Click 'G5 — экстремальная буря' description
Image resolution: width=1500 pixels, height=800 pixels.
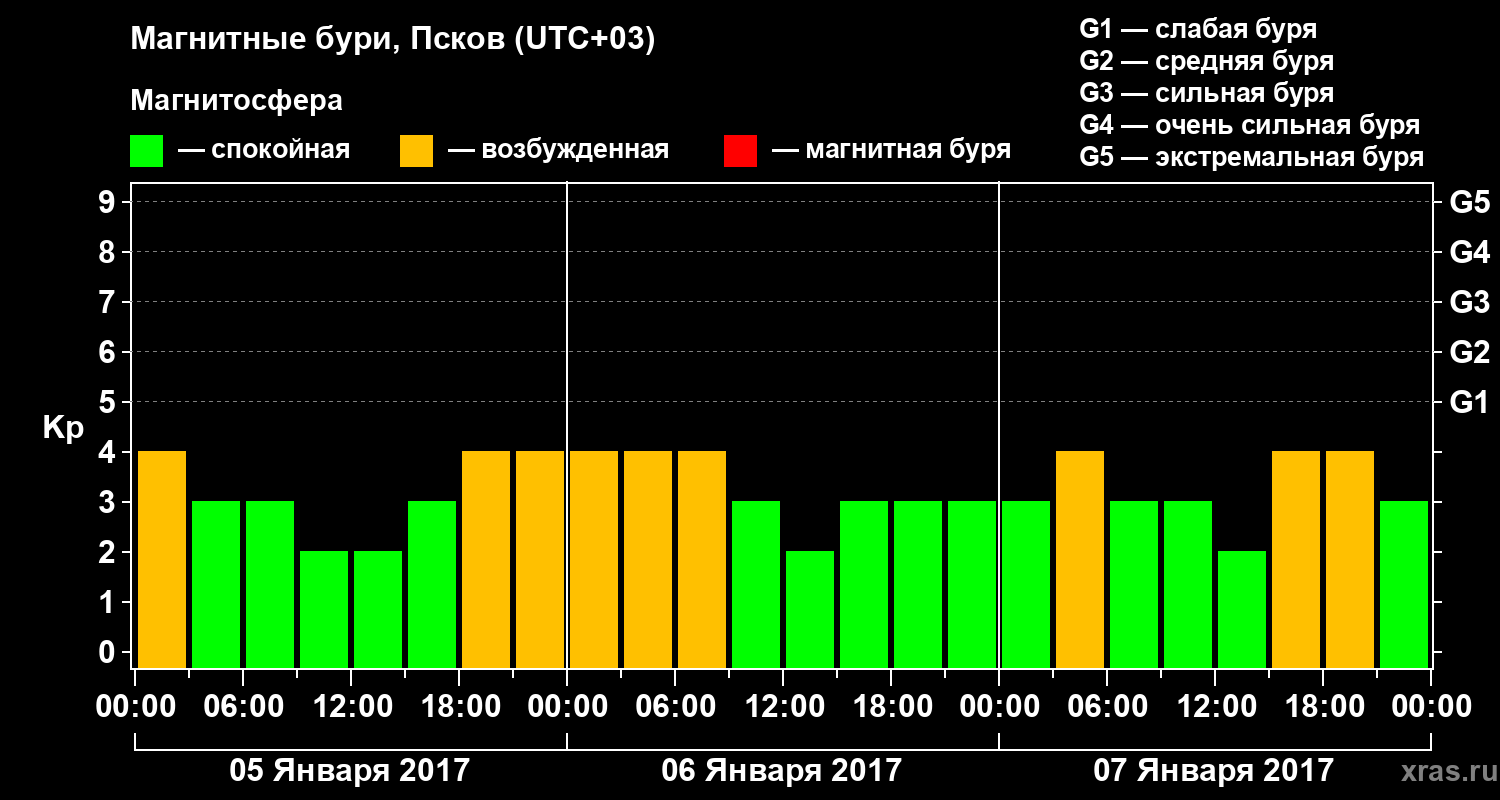1252,157
